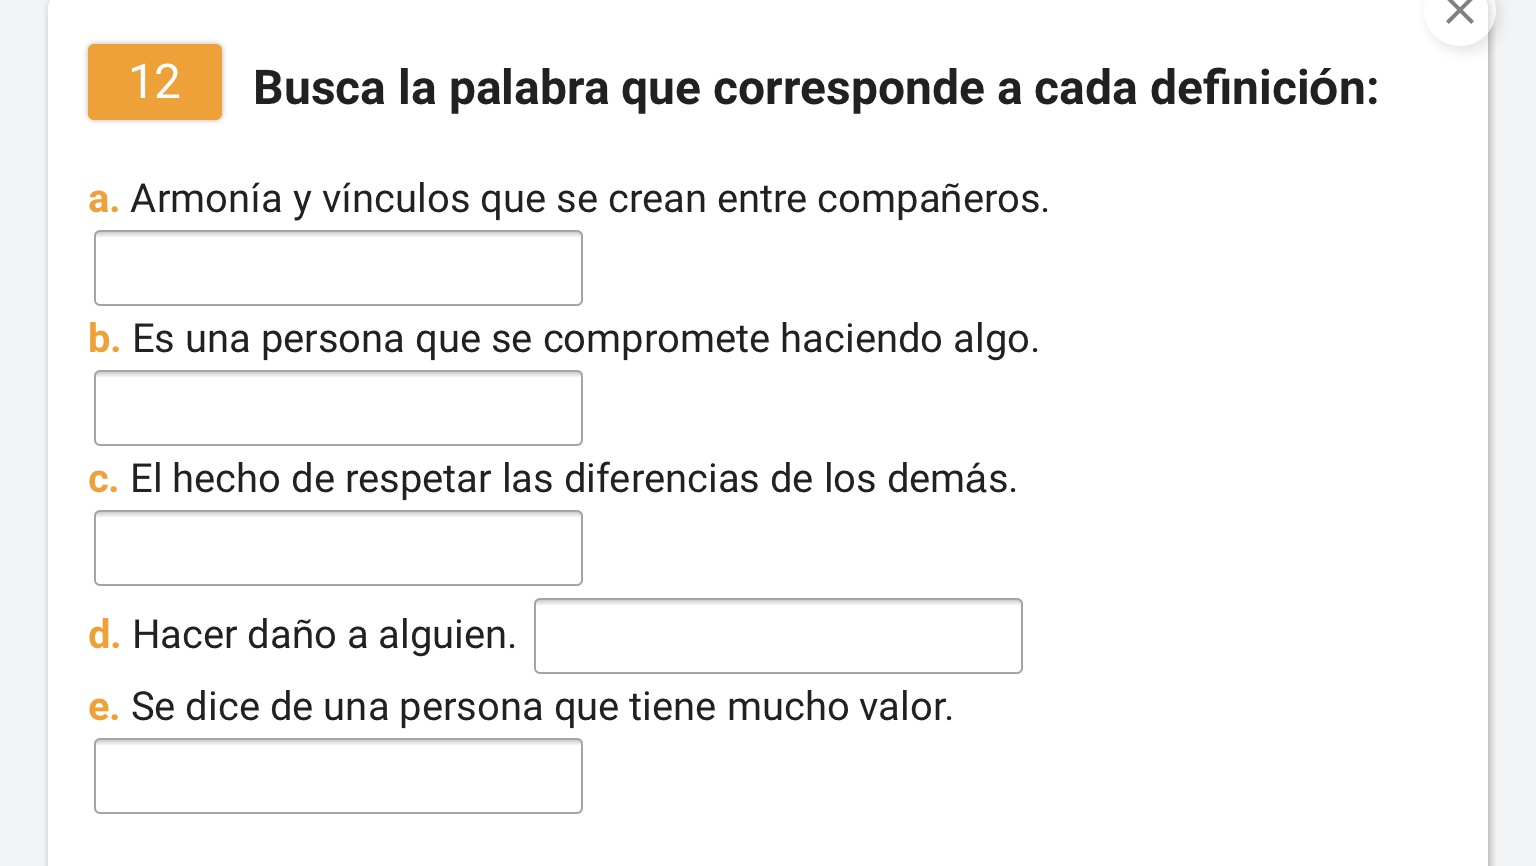Click the orange exercise number 12 badge
The image size is (1536, 866).
pos(155,82)
